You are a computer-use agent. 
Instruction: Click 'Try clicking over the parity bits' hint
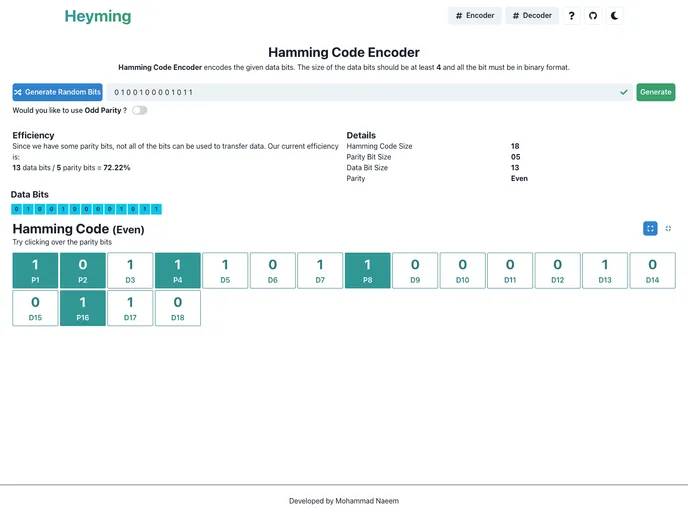(62, 242)
